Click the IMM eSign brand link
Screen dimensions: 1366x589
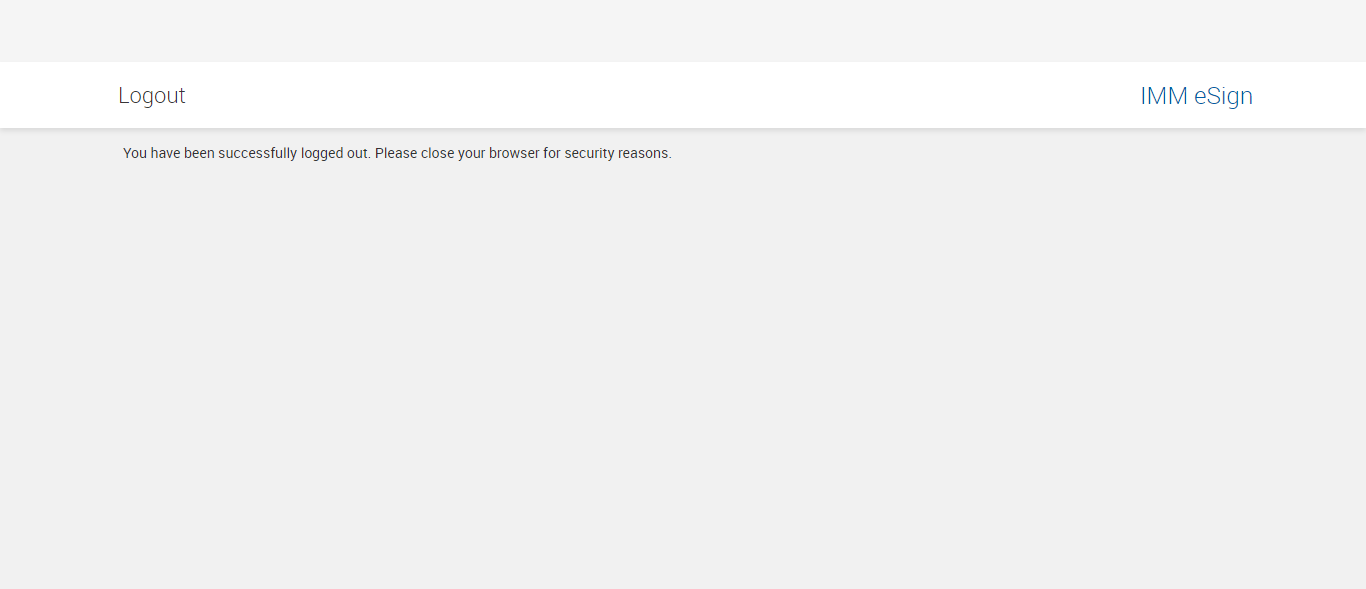click(1196, 96)
